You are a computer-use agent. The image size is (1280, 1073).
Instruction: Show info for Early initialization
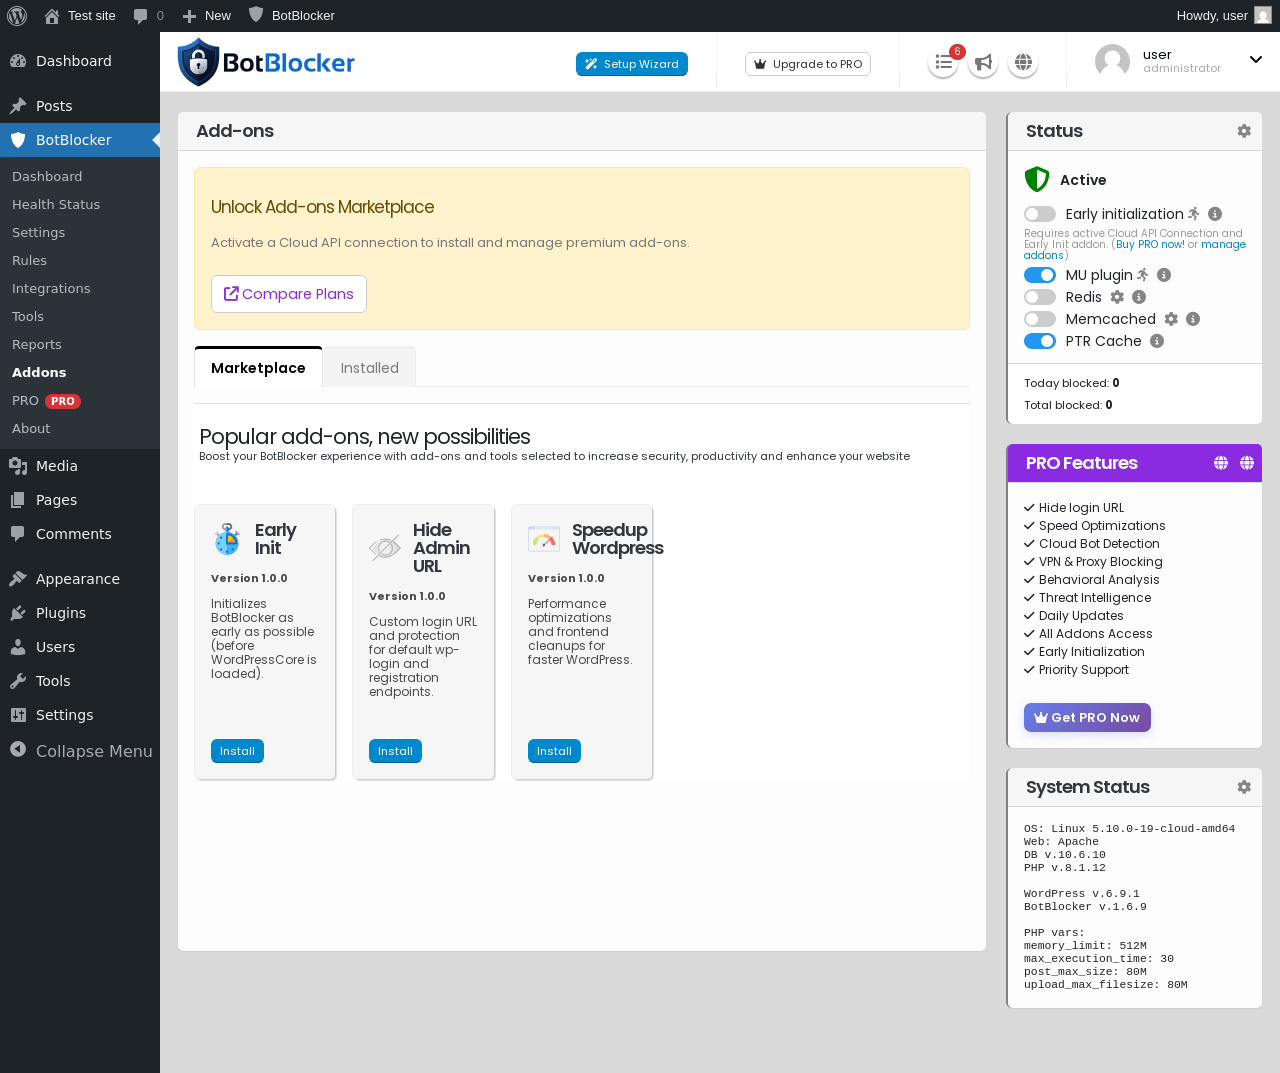[x=1215, y=214]
